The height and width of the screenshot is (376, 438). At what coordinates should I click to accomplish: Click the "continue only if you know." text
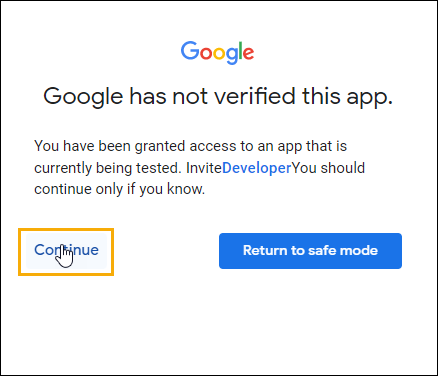pyautogui.click(x=119, y=189)
